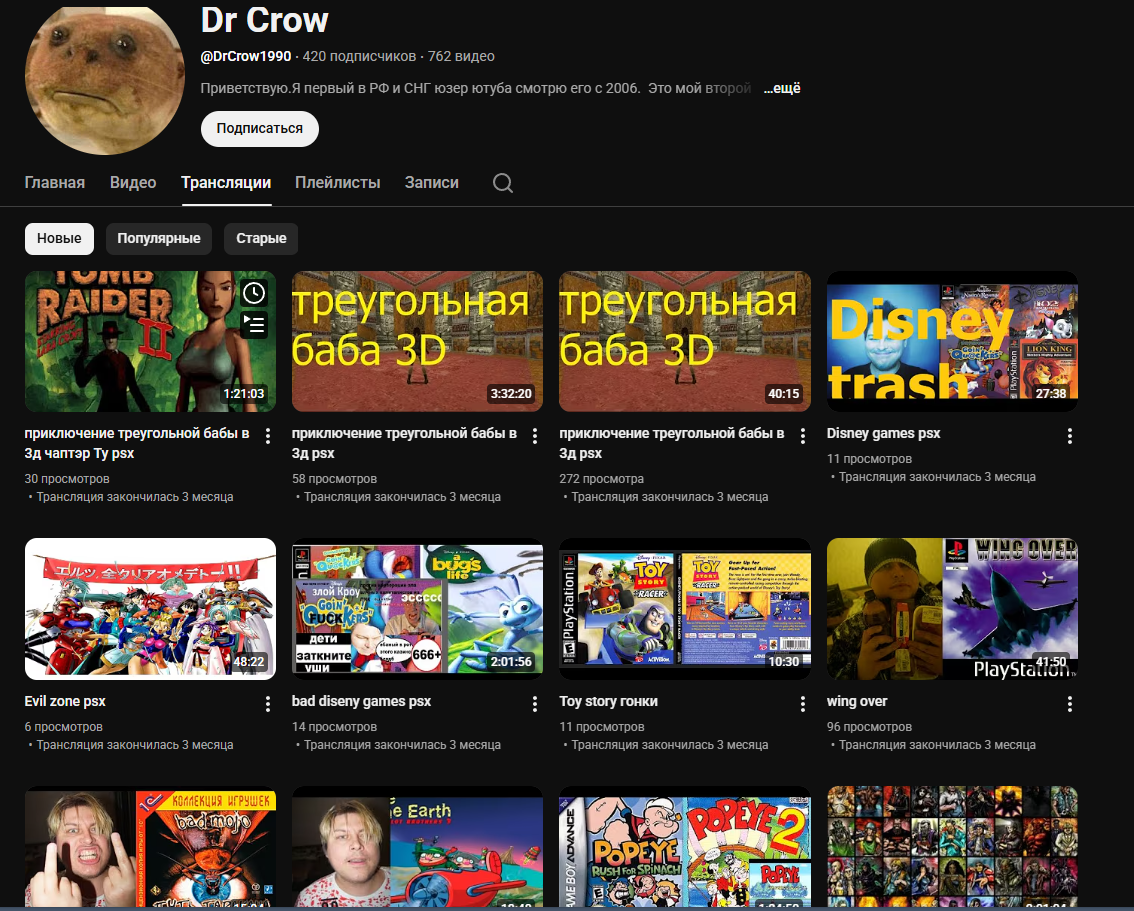Play the Evil zone anime thumbnail 48:22
Screen dimensions: 1134x911
pyautogui.click(x=150, y=609)
